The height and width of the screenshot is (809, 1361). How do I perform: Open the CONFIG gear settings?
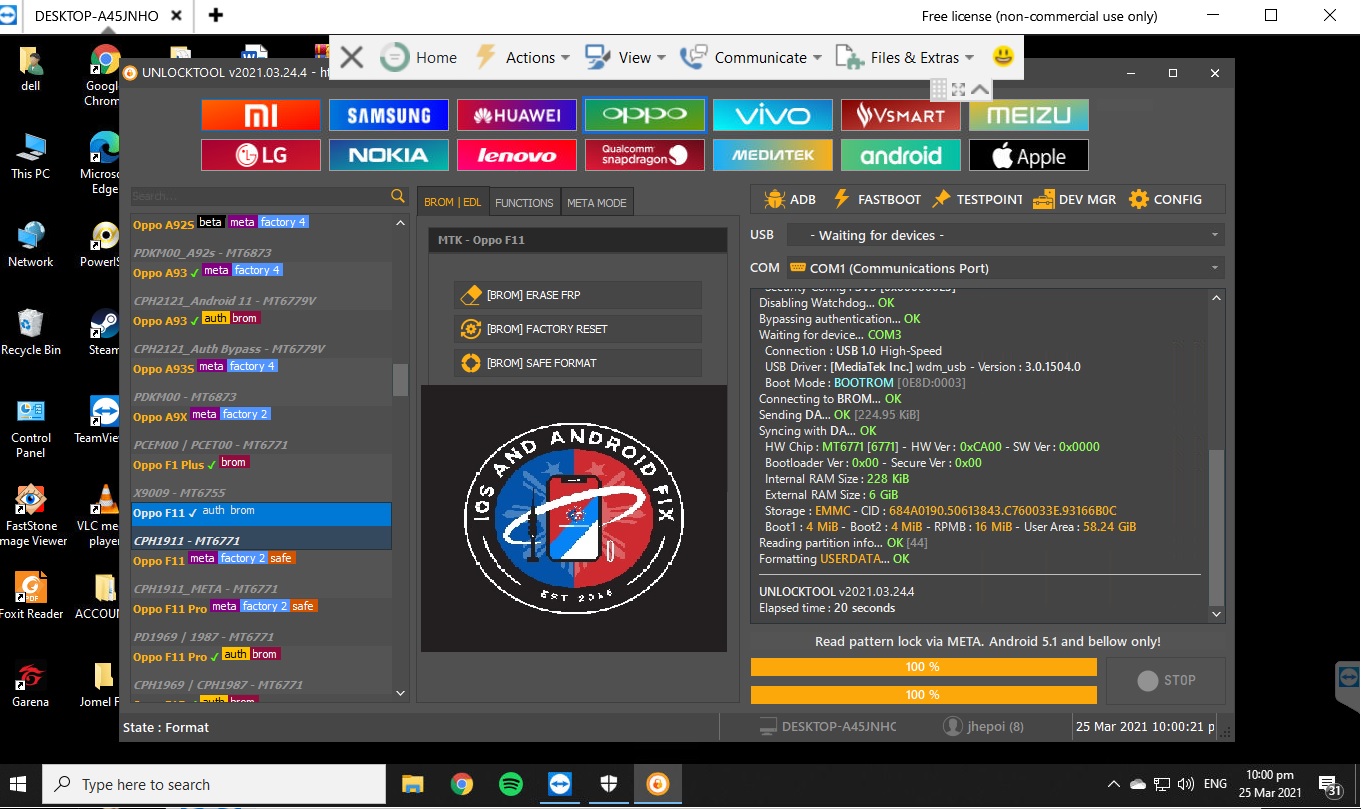tap(1165, 199)
